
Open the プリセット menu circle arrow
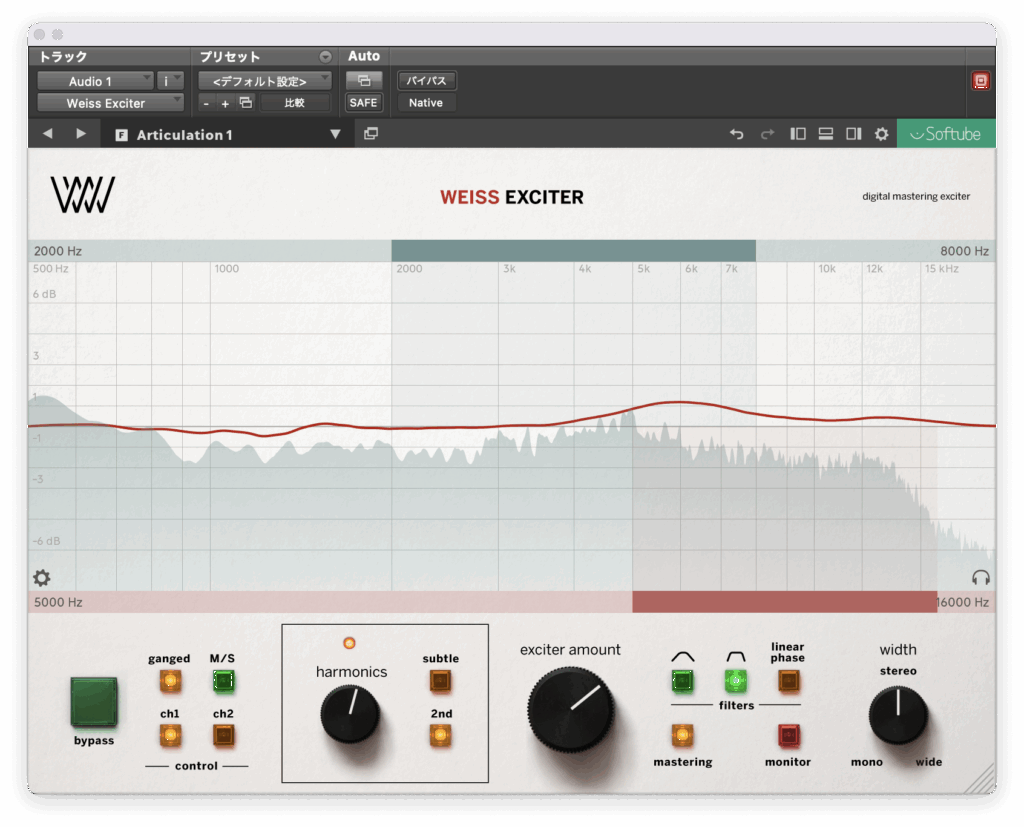click(325, 57)
